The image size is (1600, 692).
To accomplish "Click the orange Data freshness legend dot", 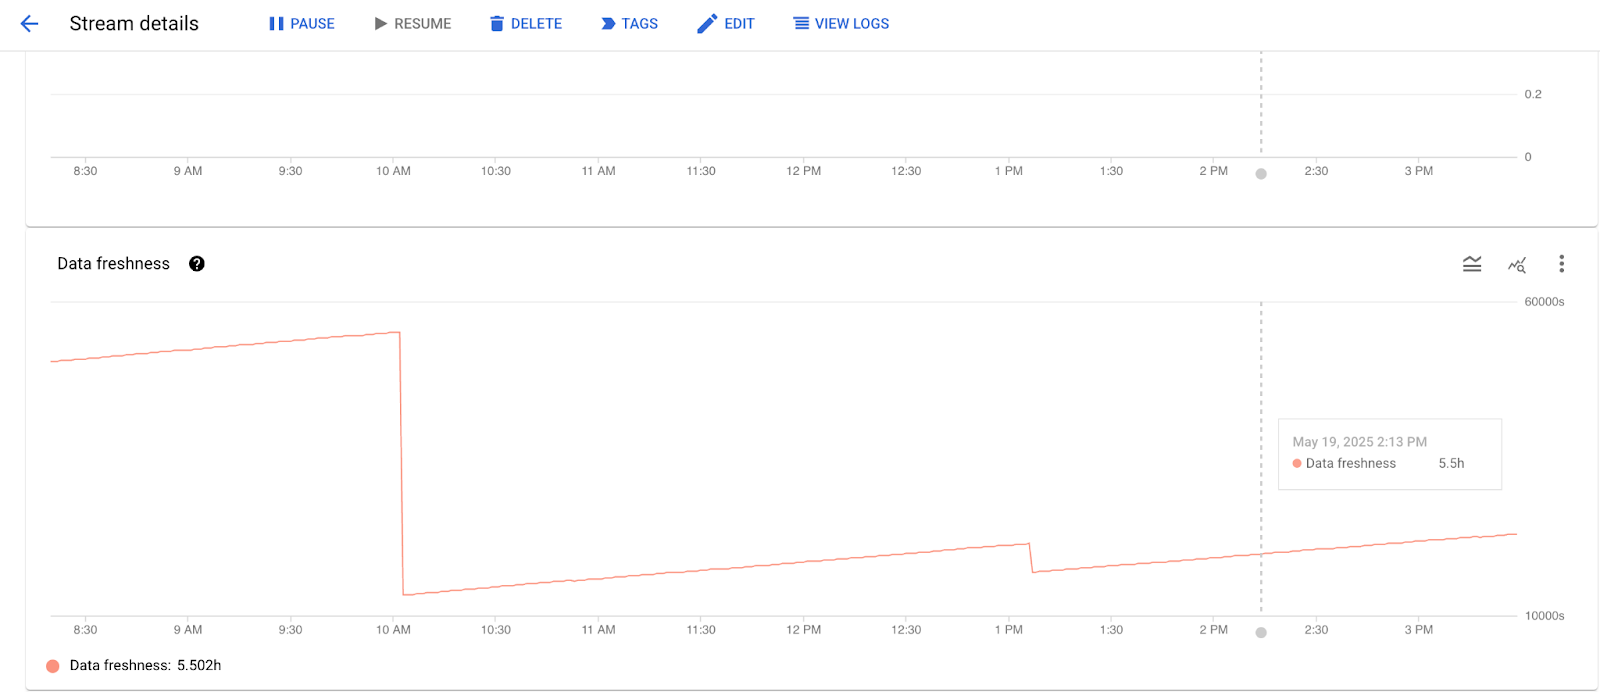I will click(53, 666).
